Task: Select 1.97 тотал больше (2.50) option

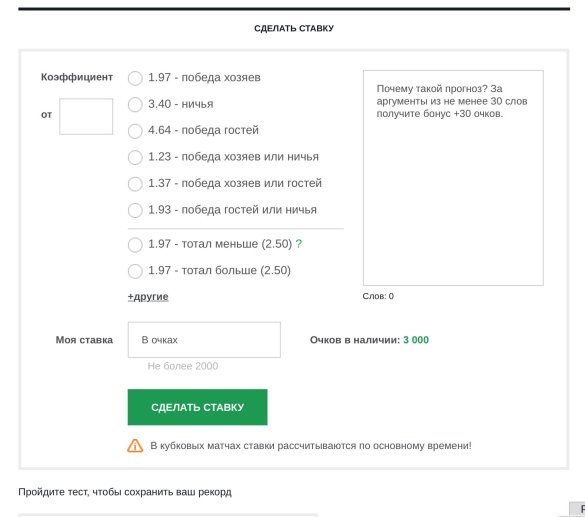Action: tap(135, 271)
